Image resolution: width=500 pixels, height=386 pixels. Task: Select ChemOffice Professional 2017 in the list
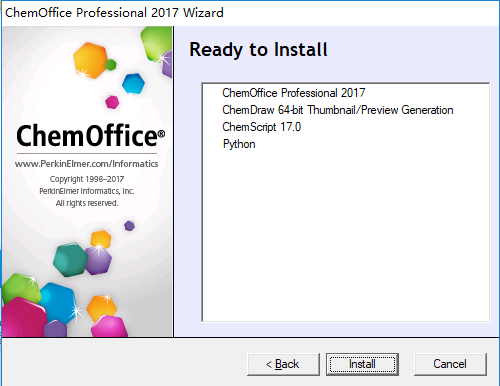tap(294, 93)
